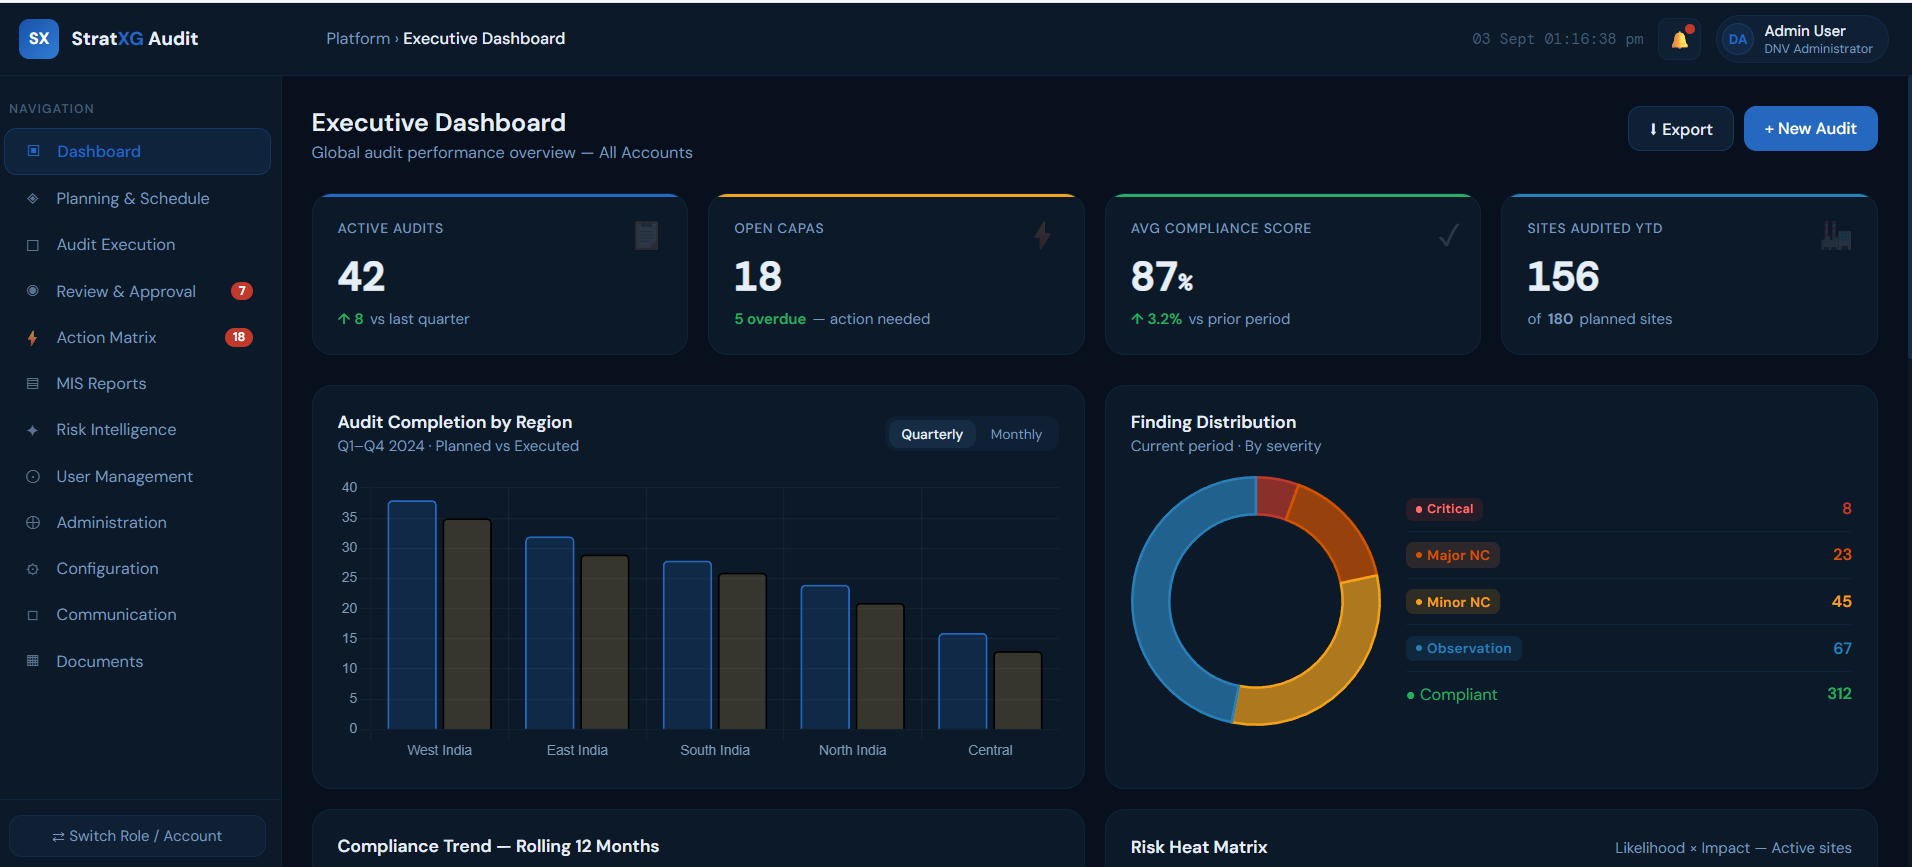Go to User Management

(138, 477)
